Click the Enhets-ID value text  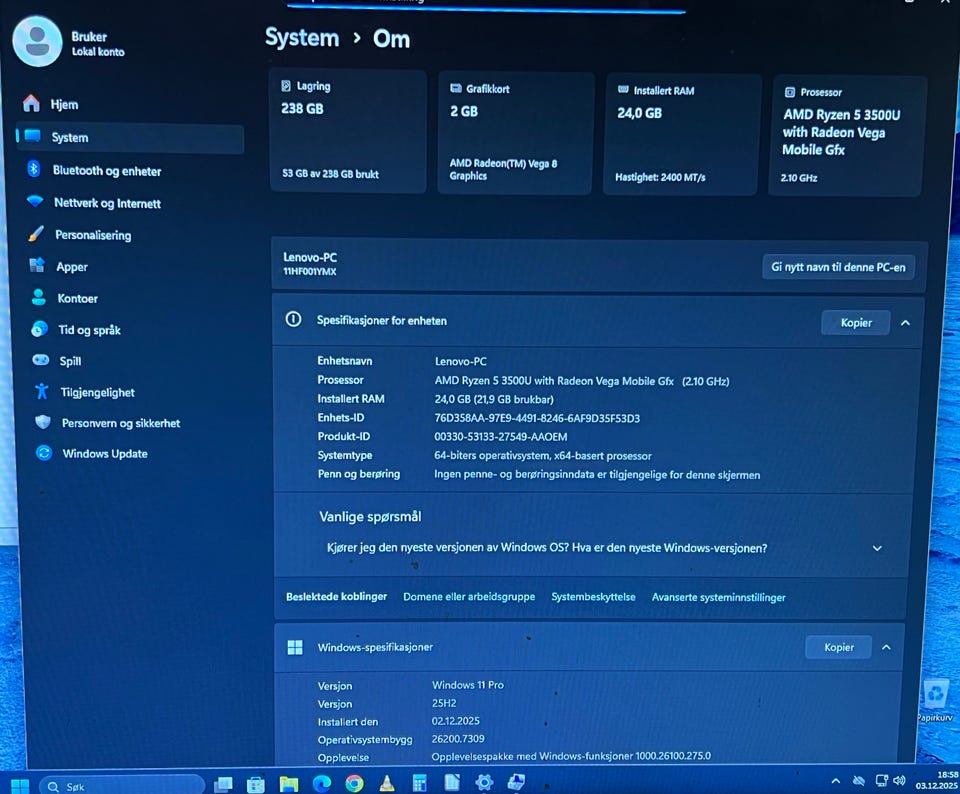coord(537,418)
